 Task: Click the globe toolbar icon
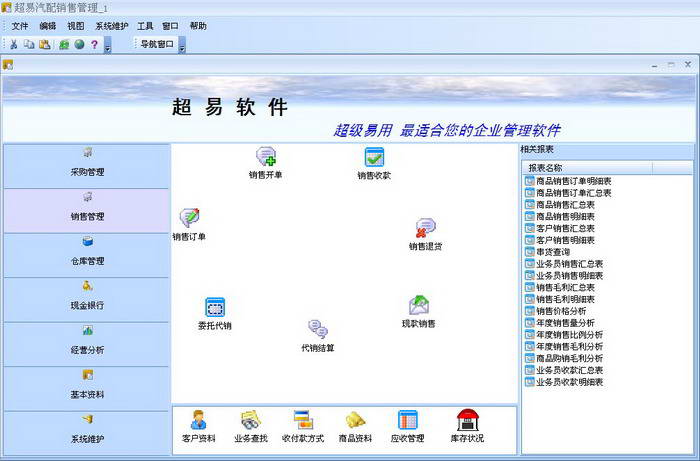pos(79,44)
